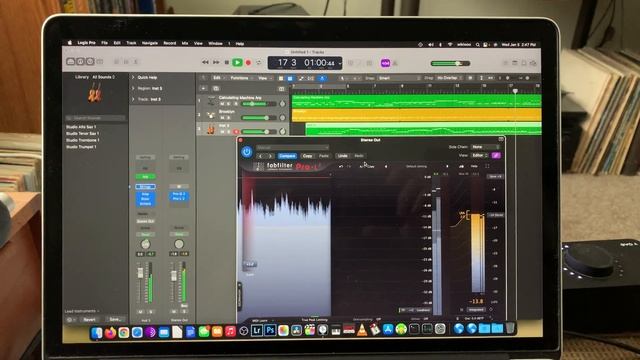Click the -13.8 loudness readout in Pro-L
The width and height of the screenshot is (640, 360).
(x=476, y=301)
